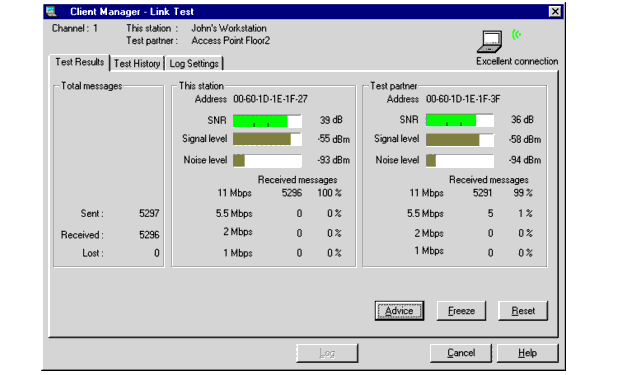The width and height of the screenshot is (618, 375).
Task: Click the Advice button
Action: (399, 311)
